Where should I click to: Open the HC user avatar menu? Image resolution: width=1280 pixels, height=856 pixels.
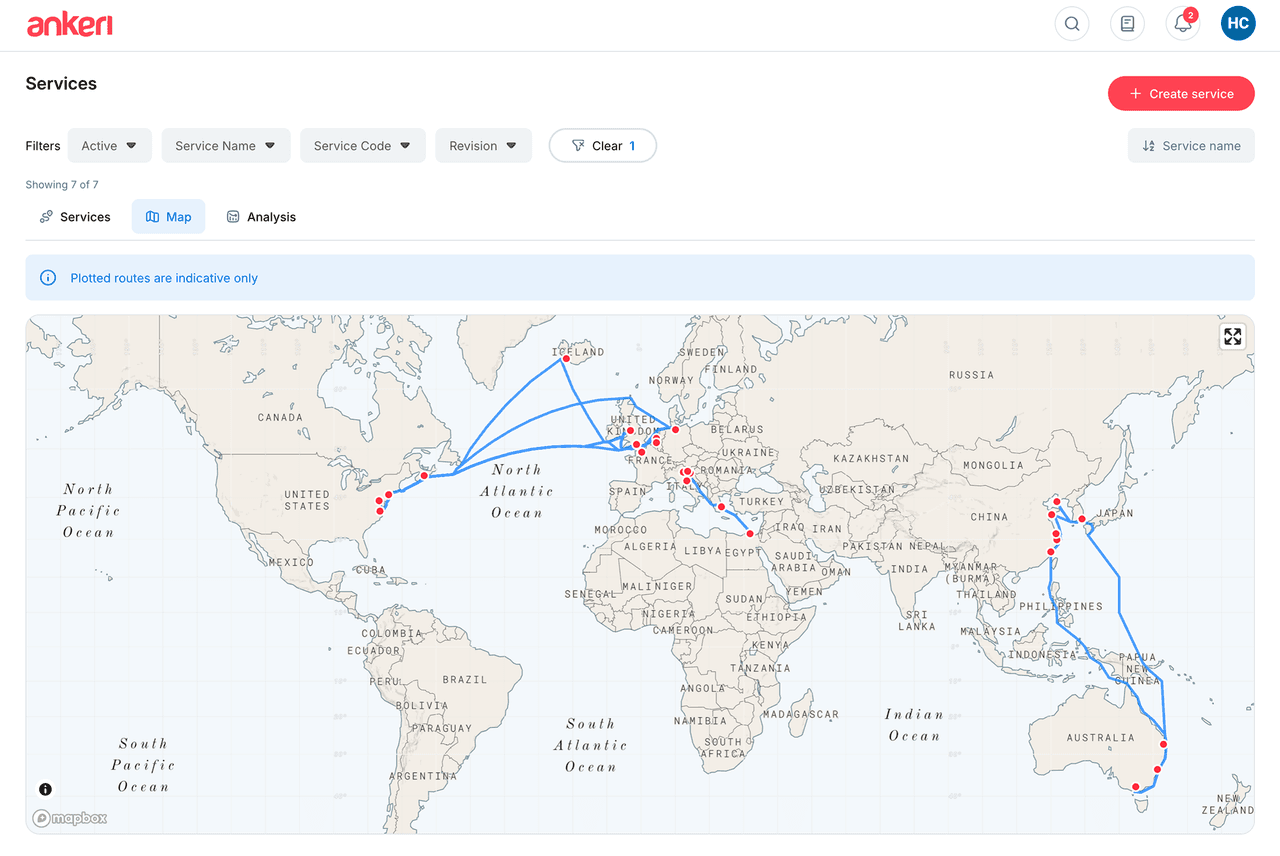point(1238,23)
